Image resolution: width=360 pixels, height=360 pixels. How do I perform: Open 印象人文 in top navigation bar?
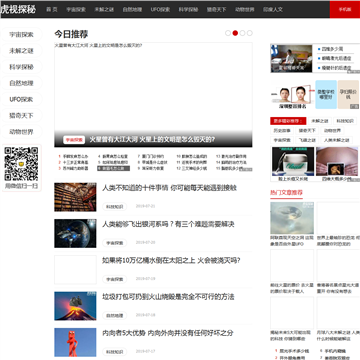tap(273, 9)
